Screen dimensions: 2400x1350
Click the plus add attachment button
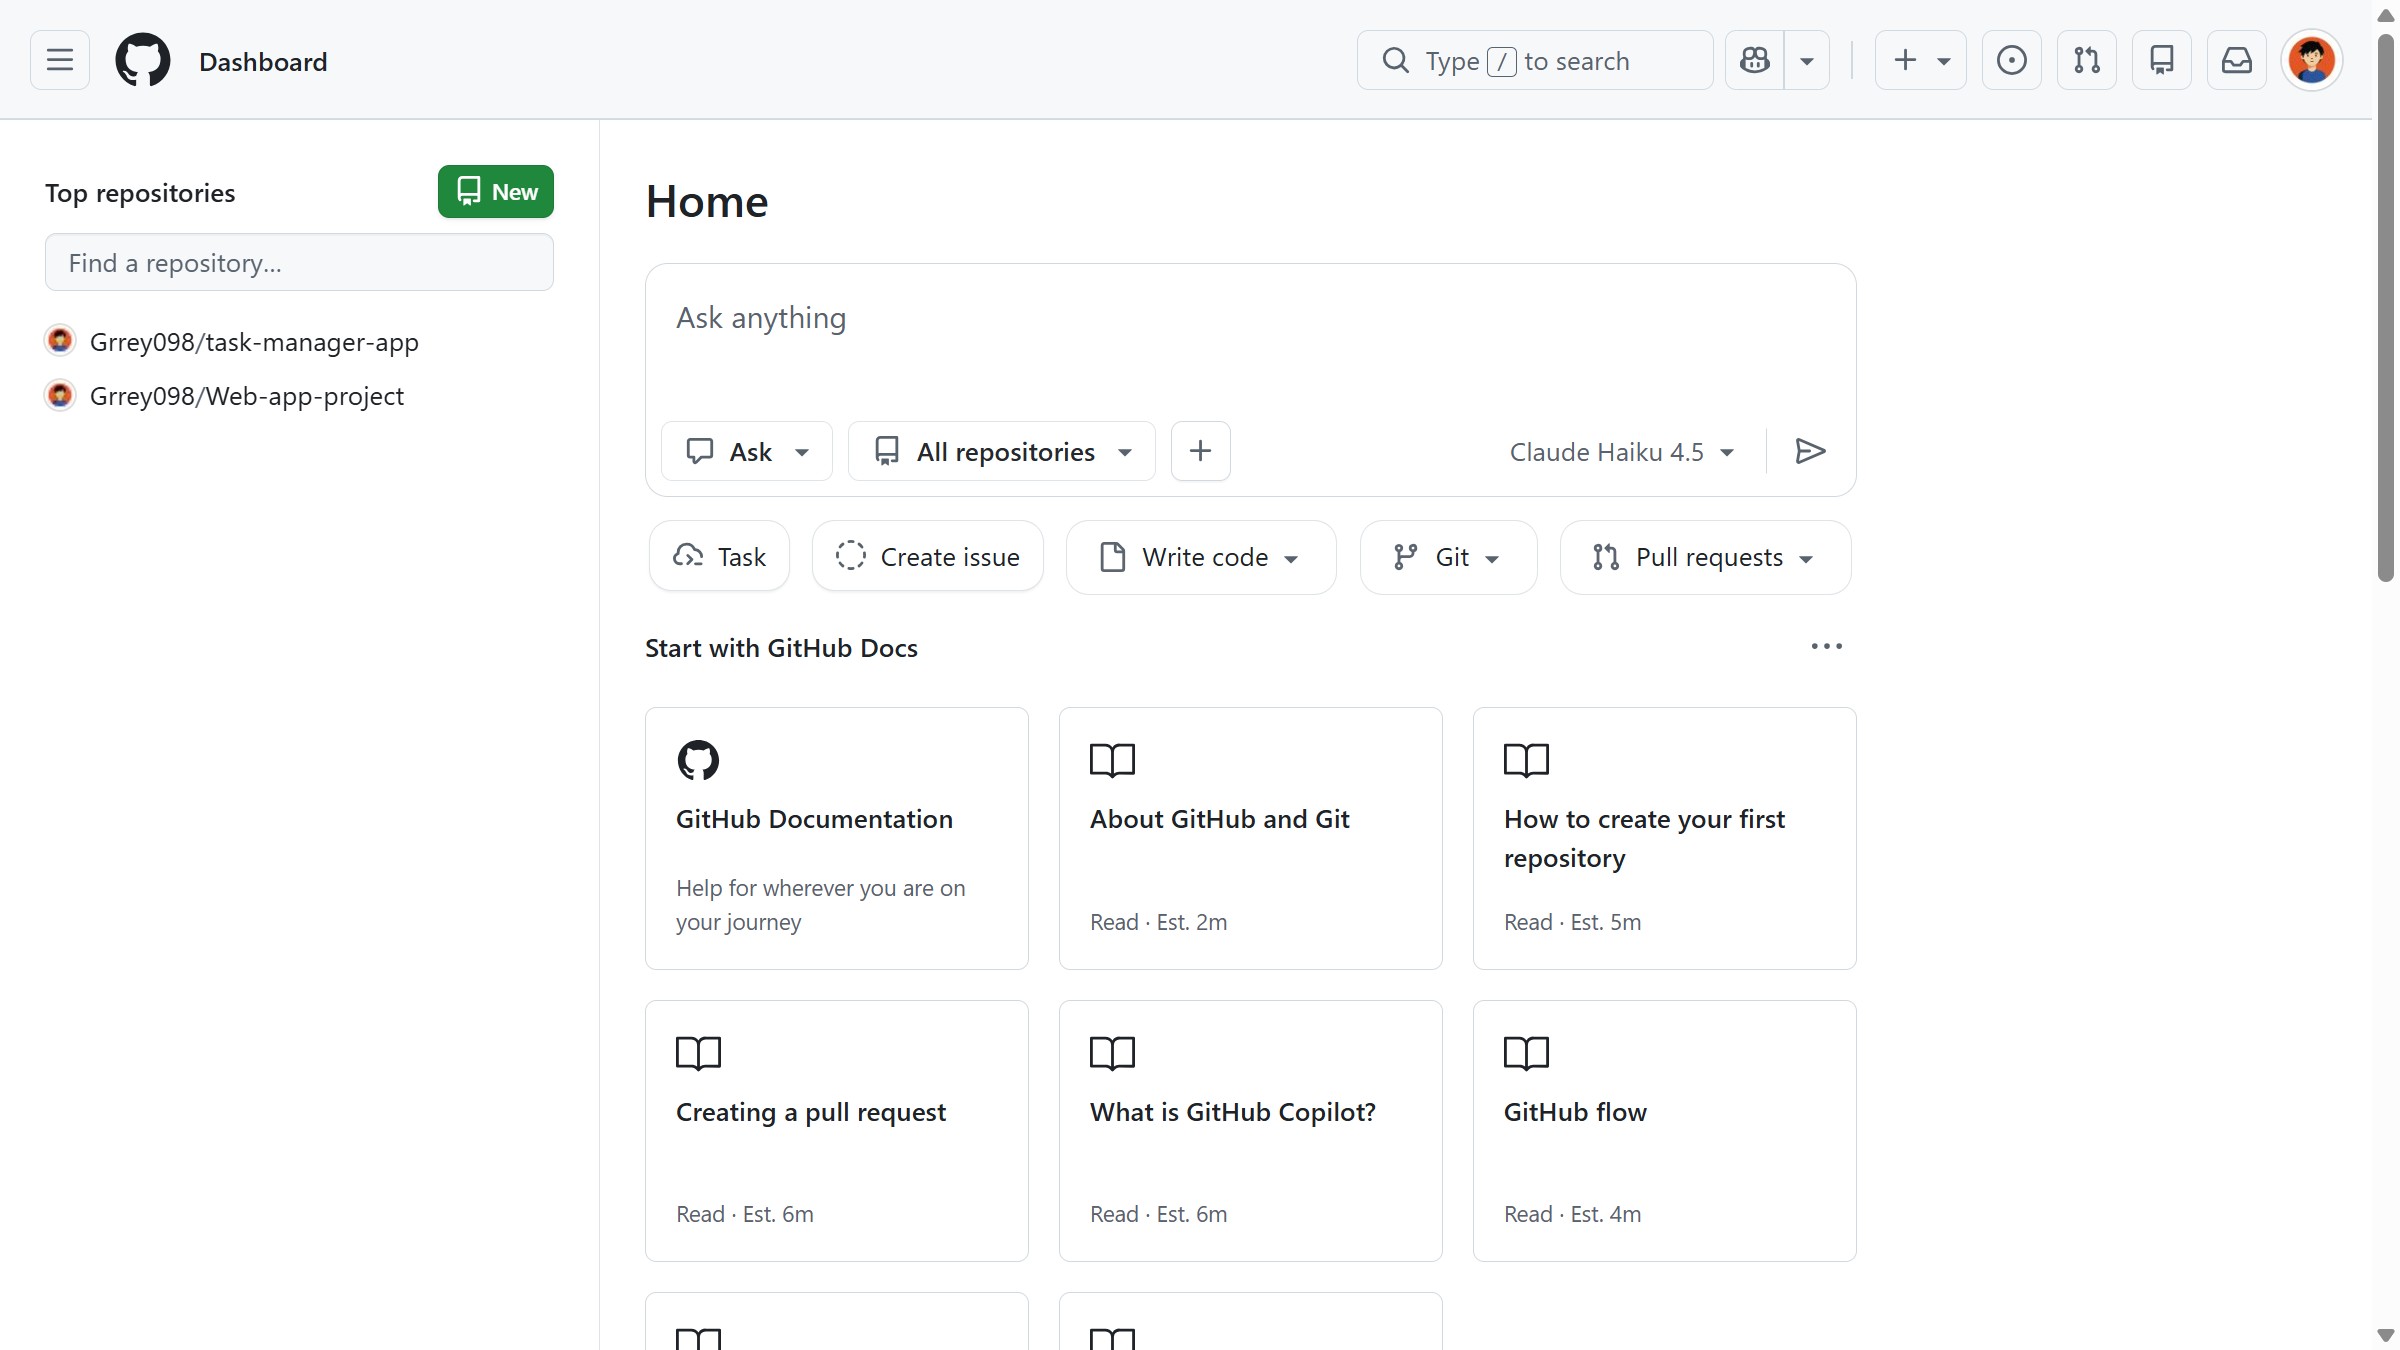(x=1201, y=451)
